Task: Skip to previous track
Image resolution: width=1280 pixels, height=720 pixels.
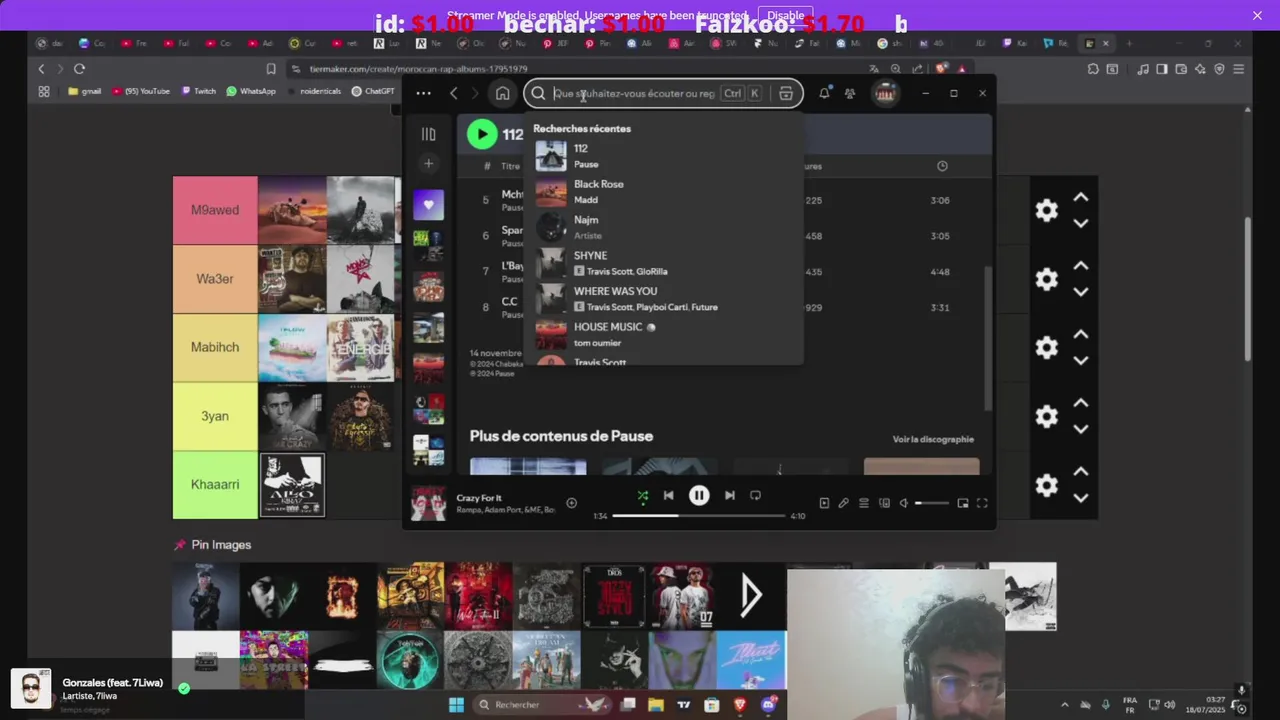Action: click(x=668, y=495)
